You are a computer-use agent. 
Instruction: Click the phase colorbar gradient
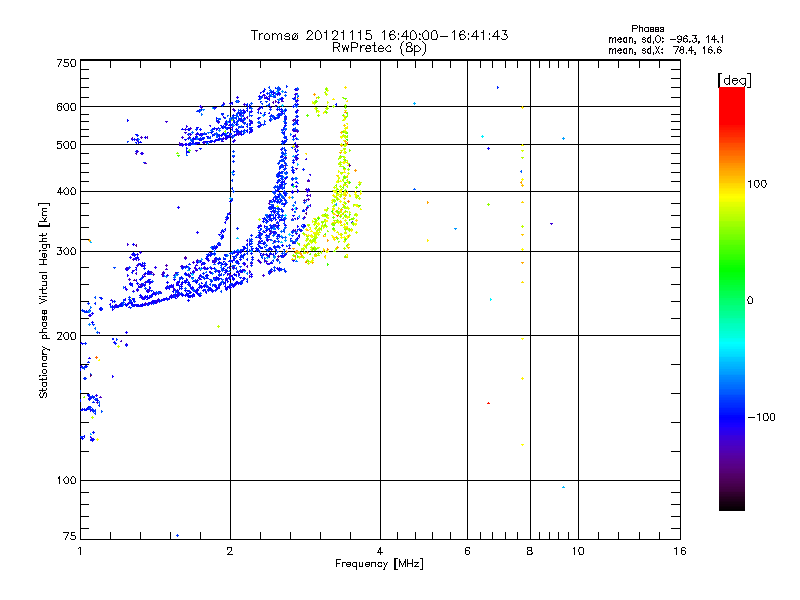coord(732,299)
